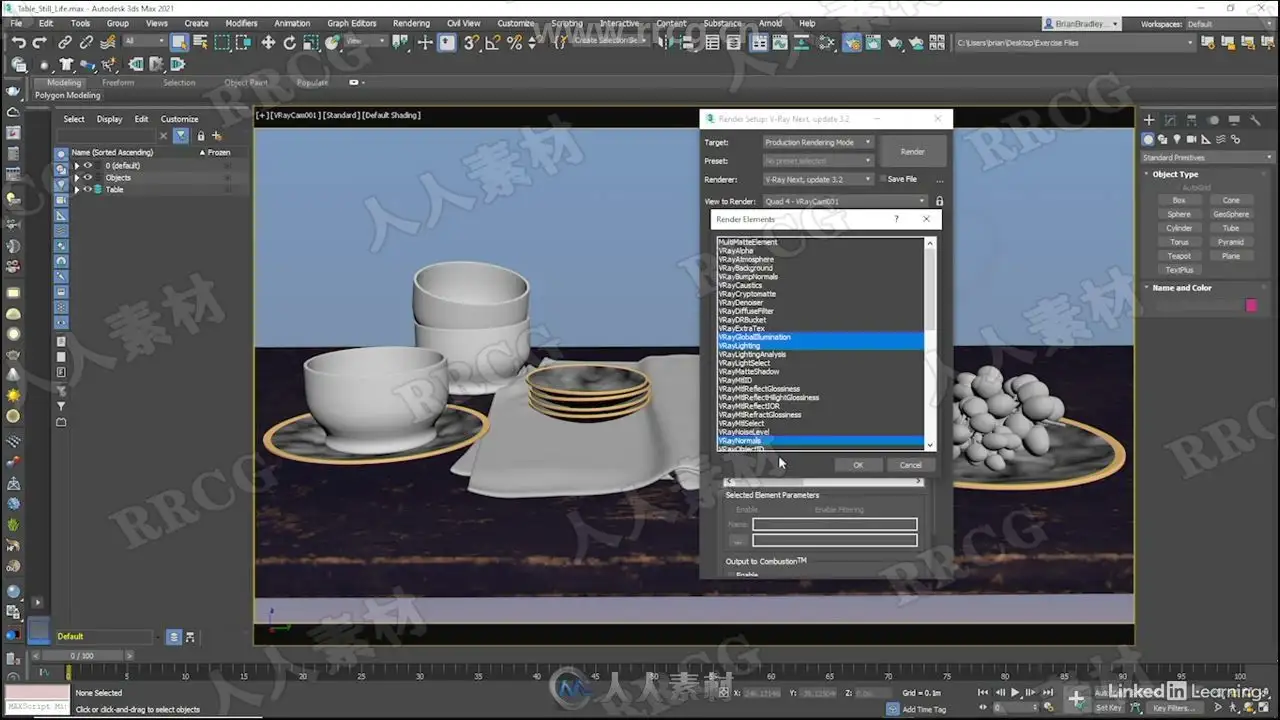This screenshot has height=720, width=1280.
Task: Expand the Table layer in Scene Explorer
Action: (x=76, y=189)
